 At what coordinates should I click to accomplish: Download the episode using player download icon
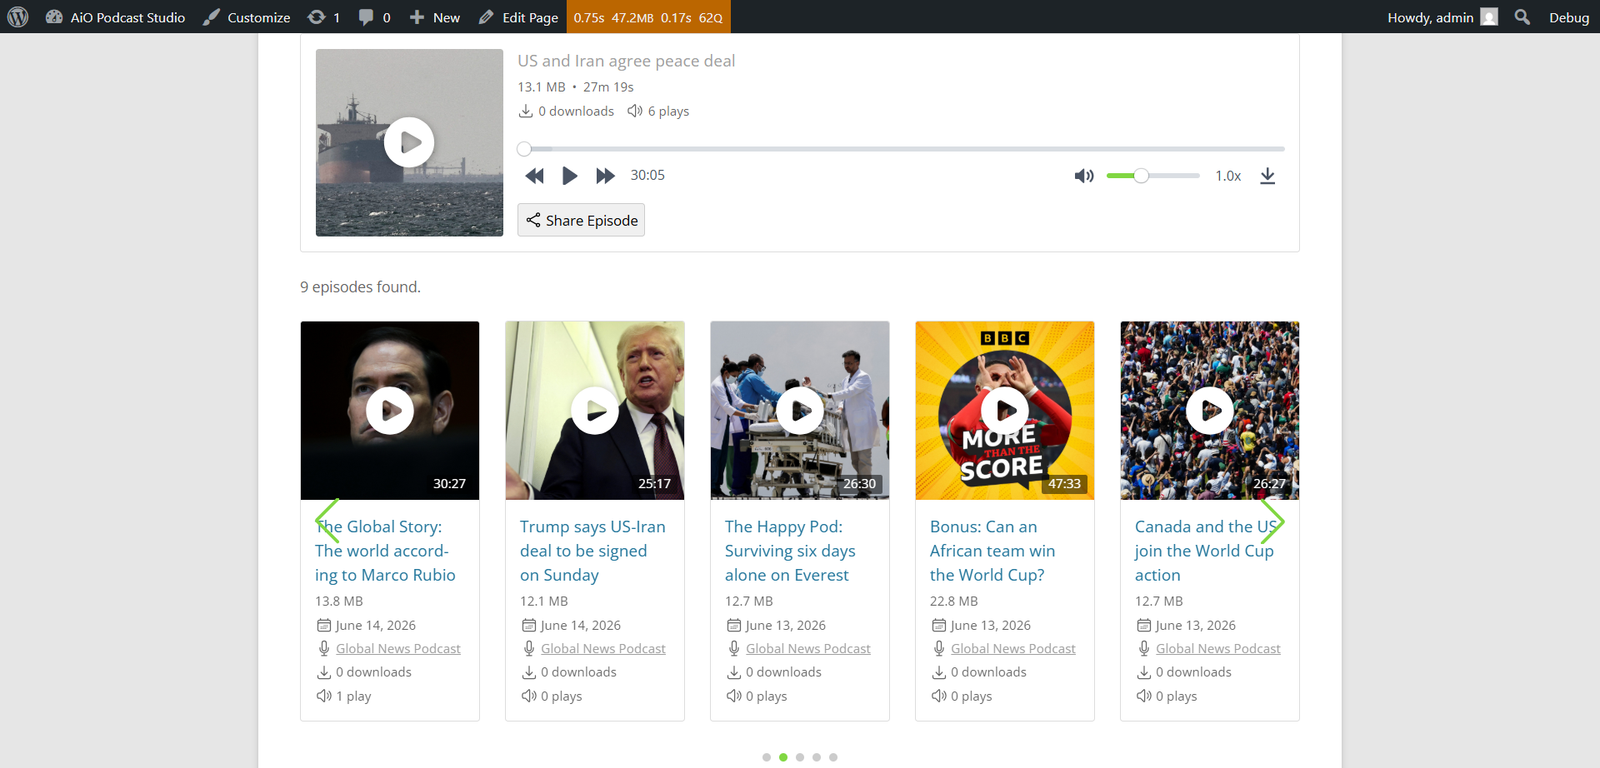1267,176
